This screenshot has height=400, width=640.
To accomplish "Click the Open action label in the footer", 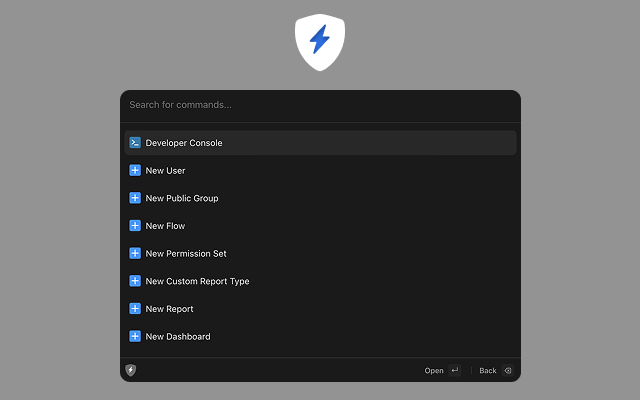I will [434, 371].
